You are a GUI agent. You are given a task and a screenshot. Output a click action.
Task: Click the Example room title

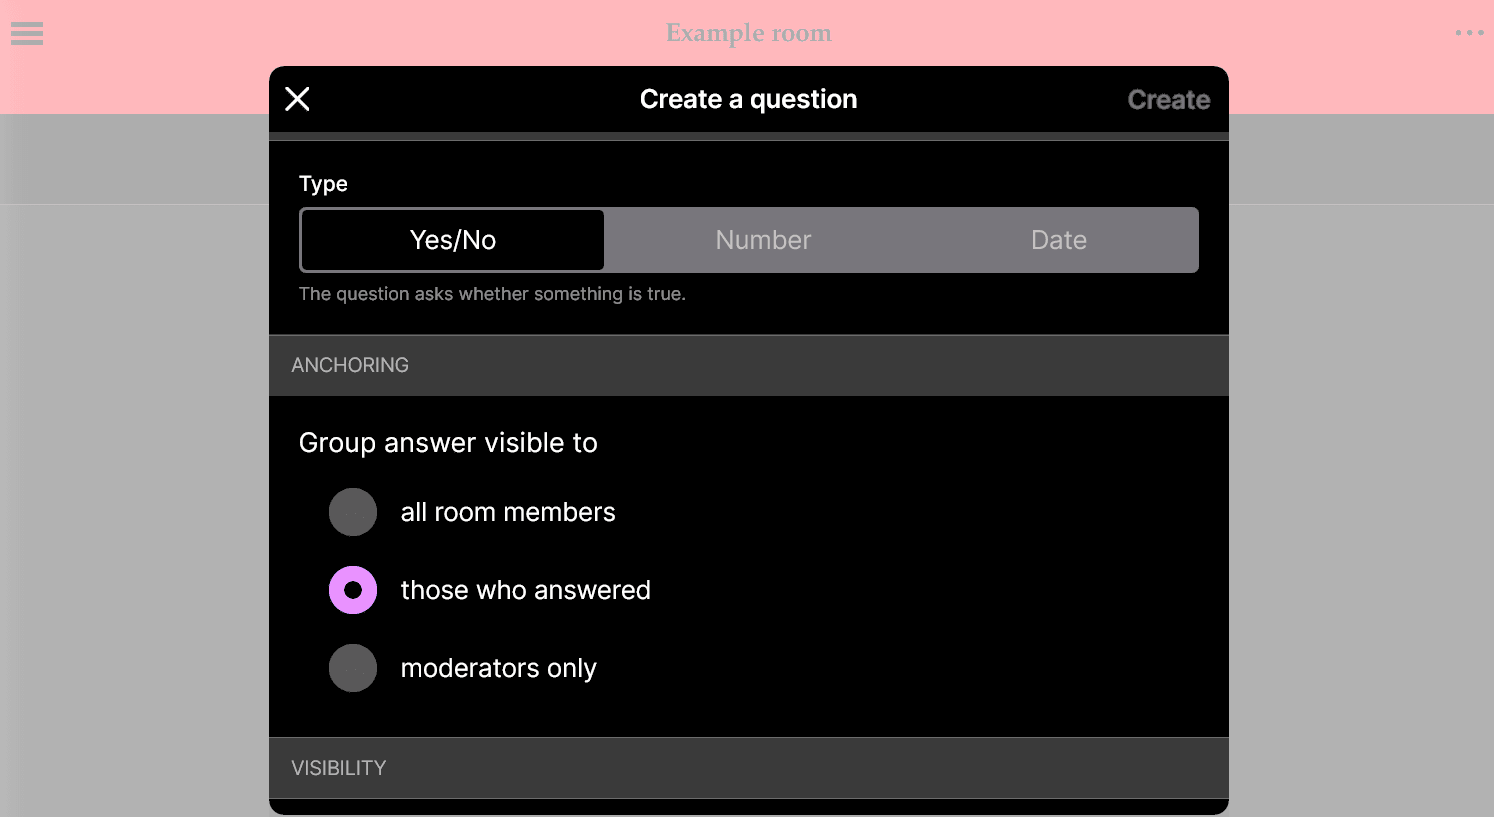point(748,33)
